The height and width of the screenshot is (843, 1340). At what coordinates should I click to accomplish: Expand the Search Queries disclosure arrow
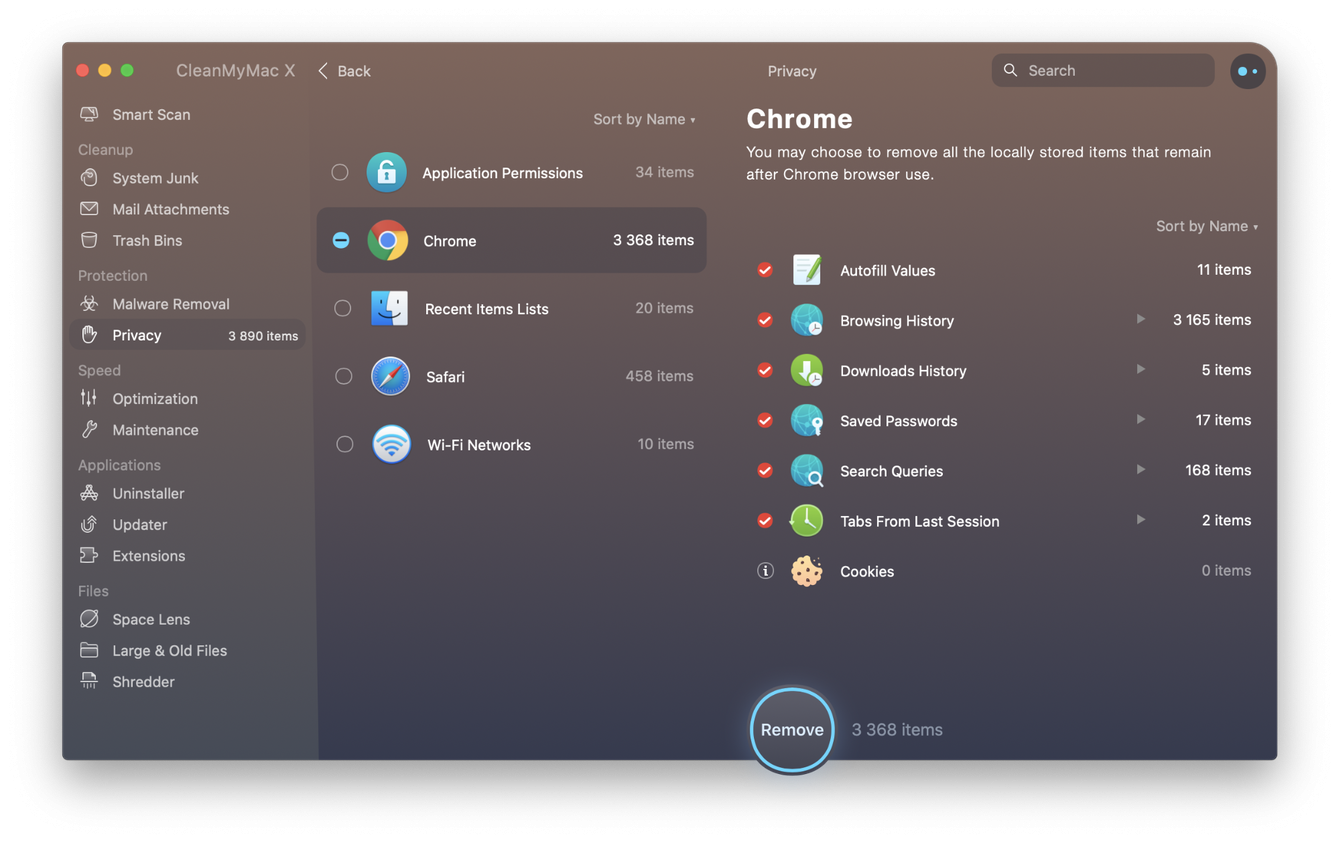point(1140,469)
